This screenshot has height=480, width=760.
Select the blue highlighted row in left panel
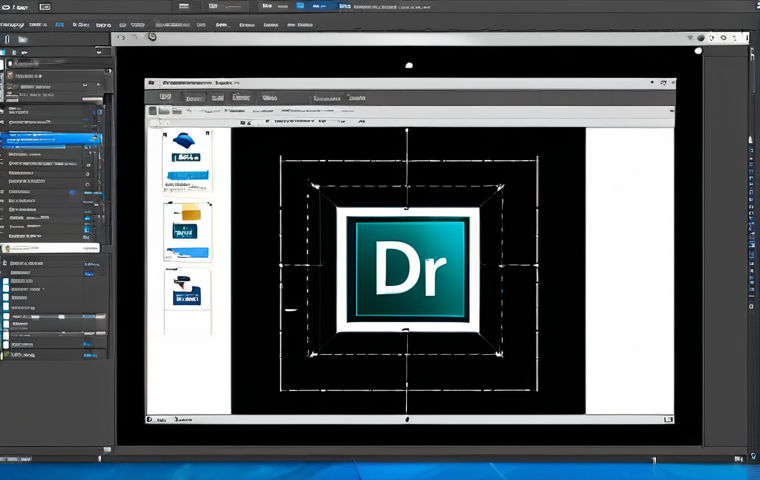tap(51, 139)
